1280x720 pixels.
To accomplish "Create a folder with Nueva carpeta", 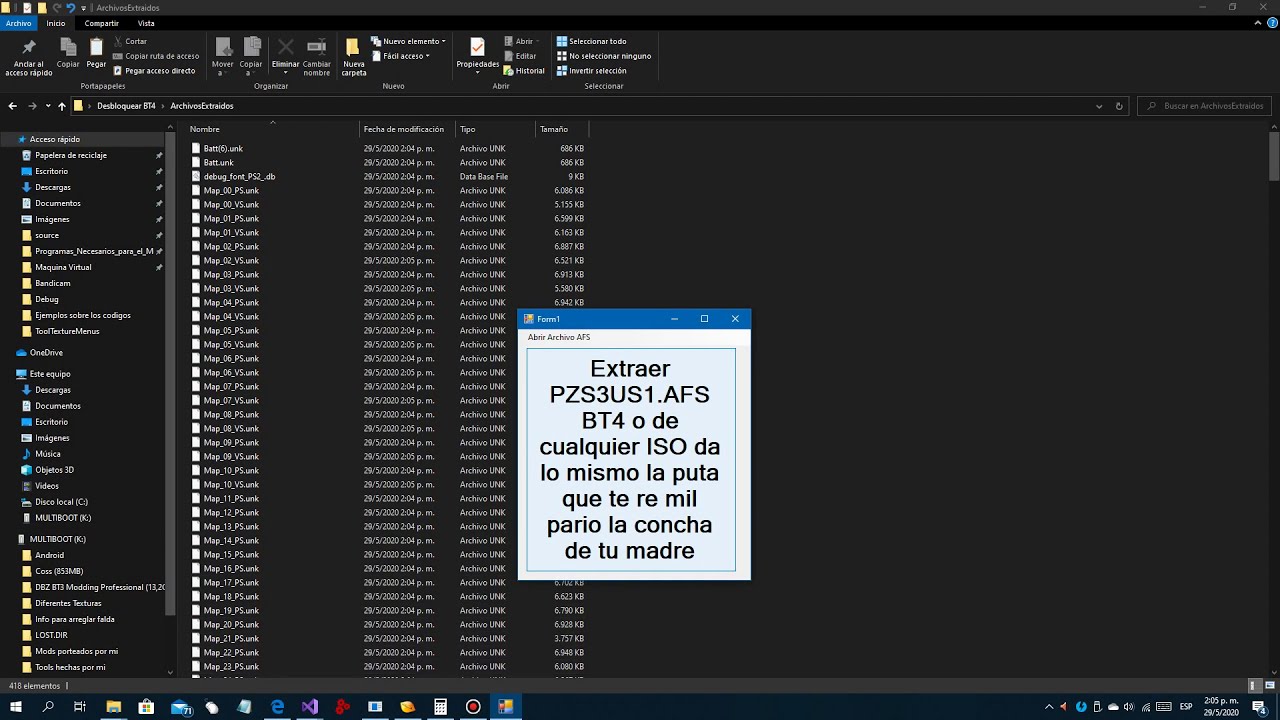I will point(354,57).
